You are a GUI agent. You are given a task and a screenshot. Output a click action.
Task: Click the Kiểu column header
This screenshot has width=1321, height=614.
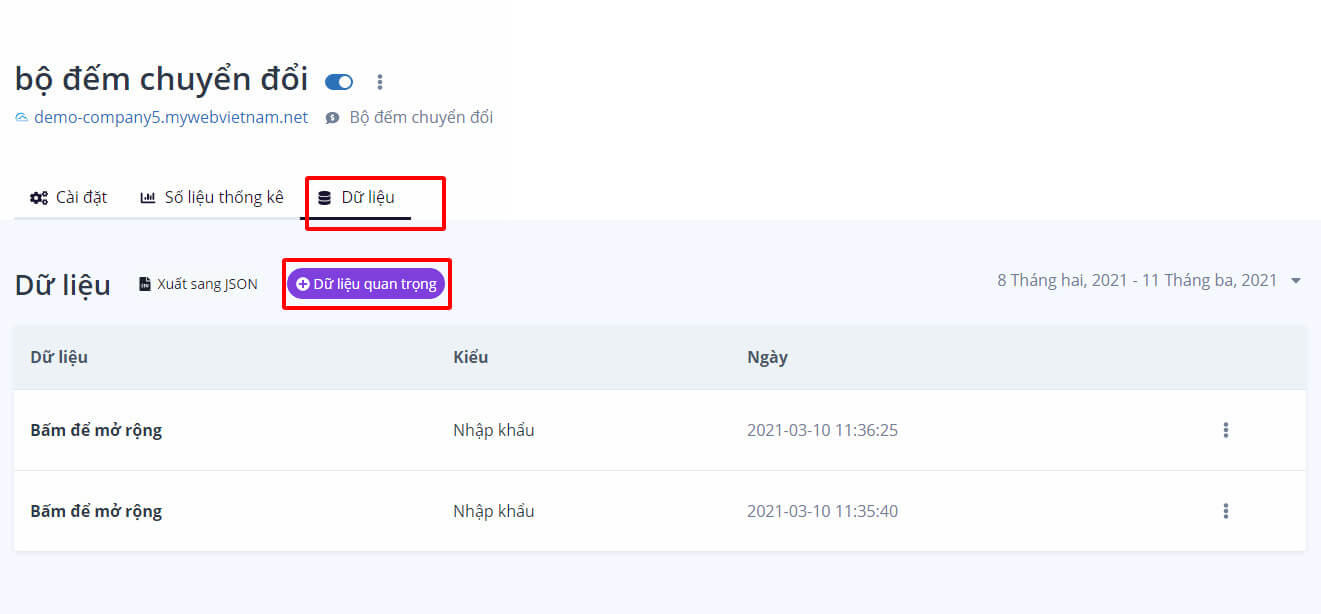click(x=470, y=357)
